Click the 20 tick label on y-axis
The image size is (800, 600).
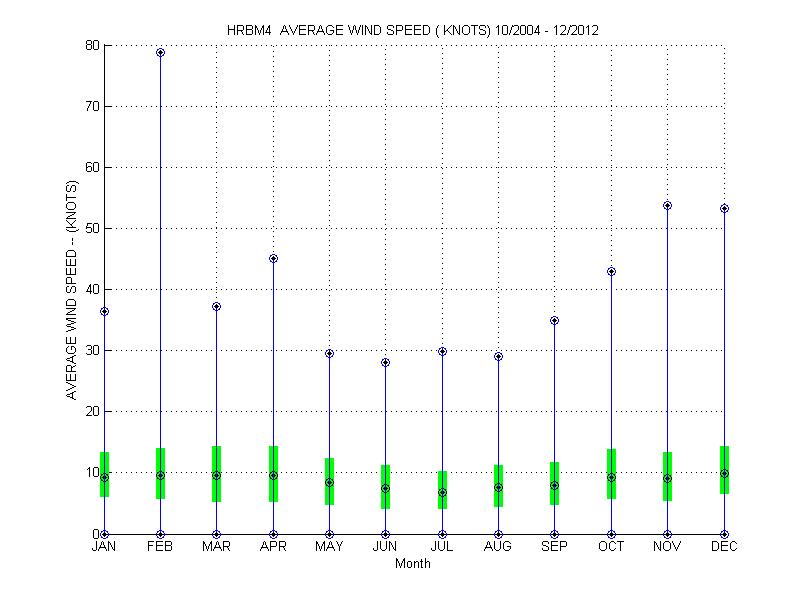pos(92,411)
